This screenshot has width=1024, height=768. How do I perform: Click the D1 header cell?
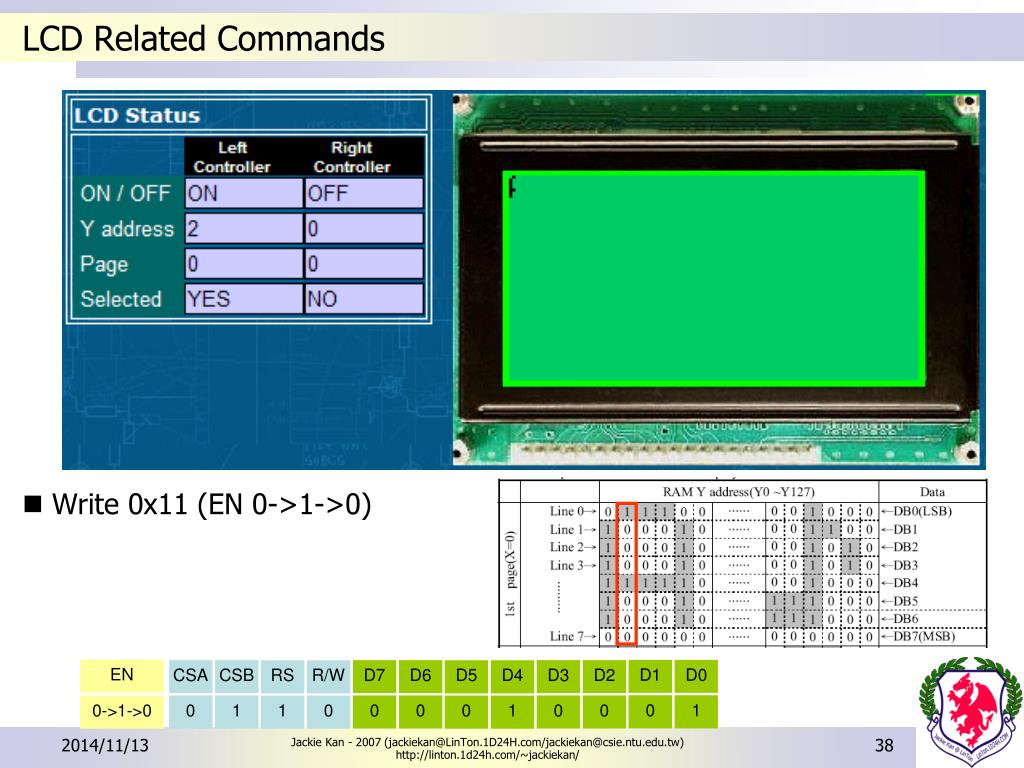[x=650, y=675]
